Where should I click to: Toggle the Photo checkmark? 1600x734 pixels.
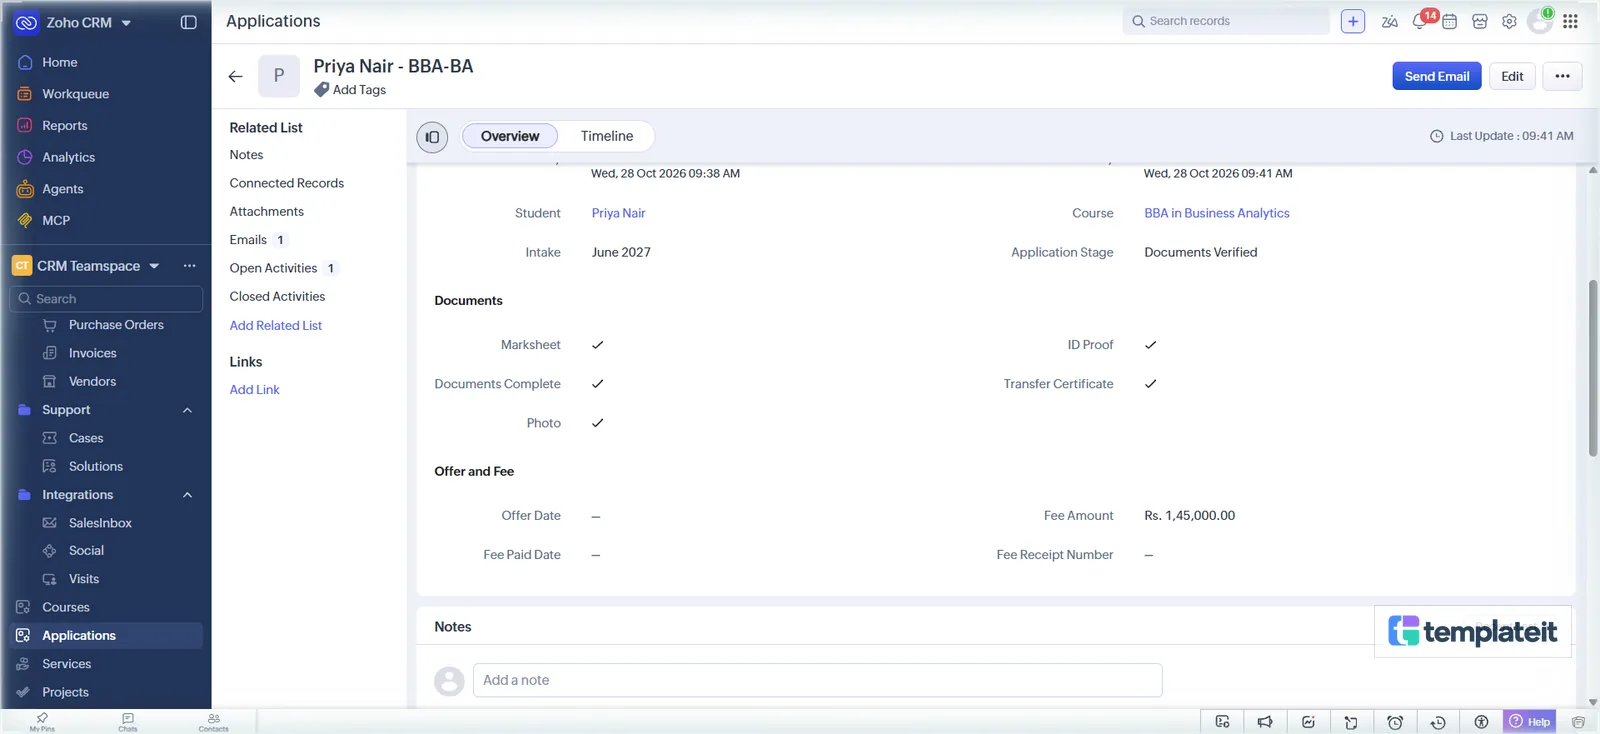pyautogui.click(x=597, y=423)
